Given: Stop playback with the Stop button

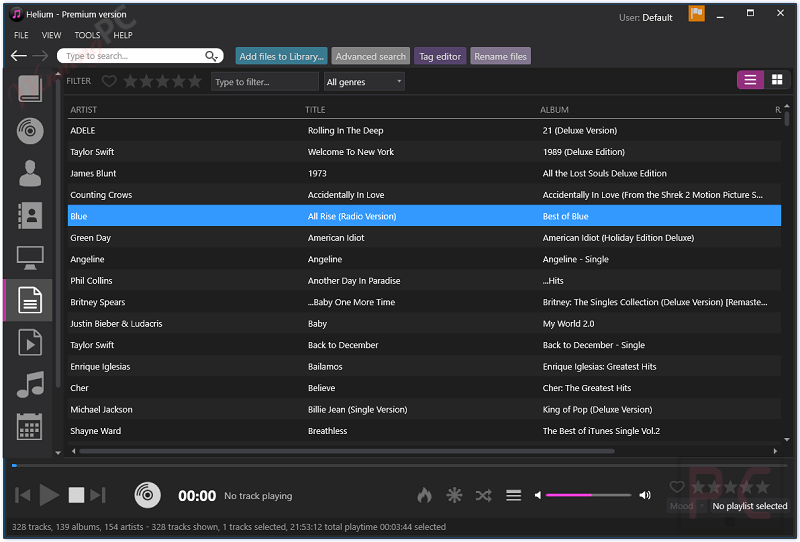Looking at the screenshot, I should [x=76, y=495].
